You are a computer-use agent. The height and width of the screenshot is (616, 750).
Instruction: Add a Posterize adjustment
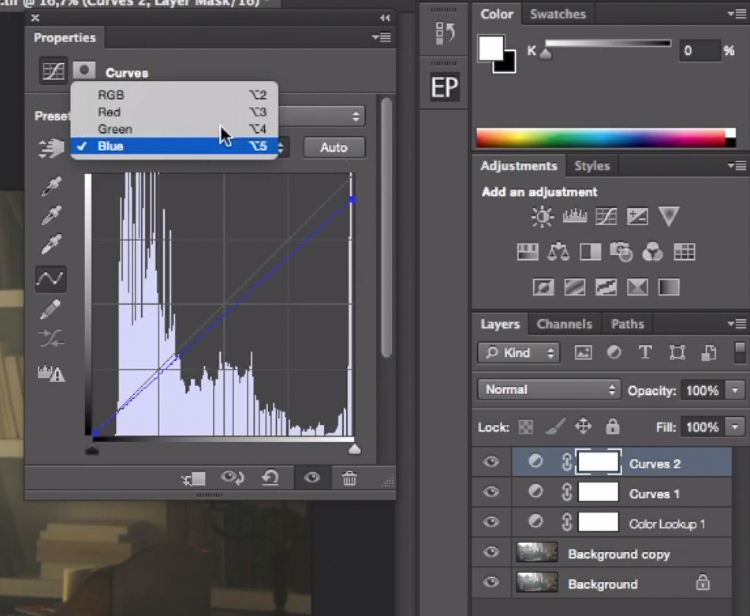574,287
